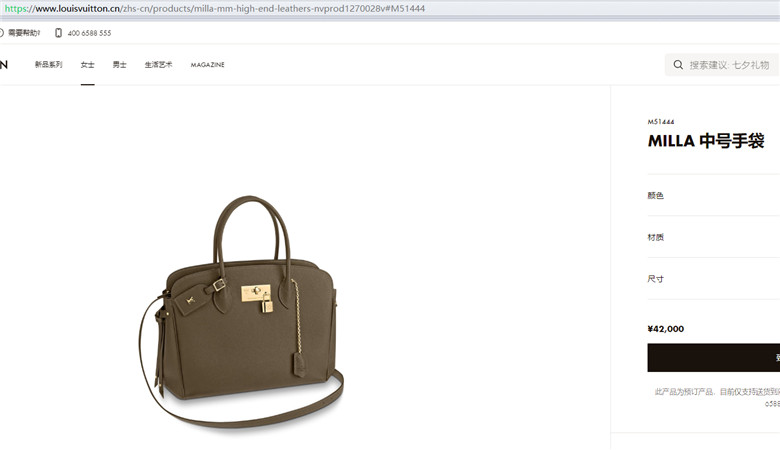Expand the 尺寸 option row
Screen dimensions: 780x450
click(713, 279)
